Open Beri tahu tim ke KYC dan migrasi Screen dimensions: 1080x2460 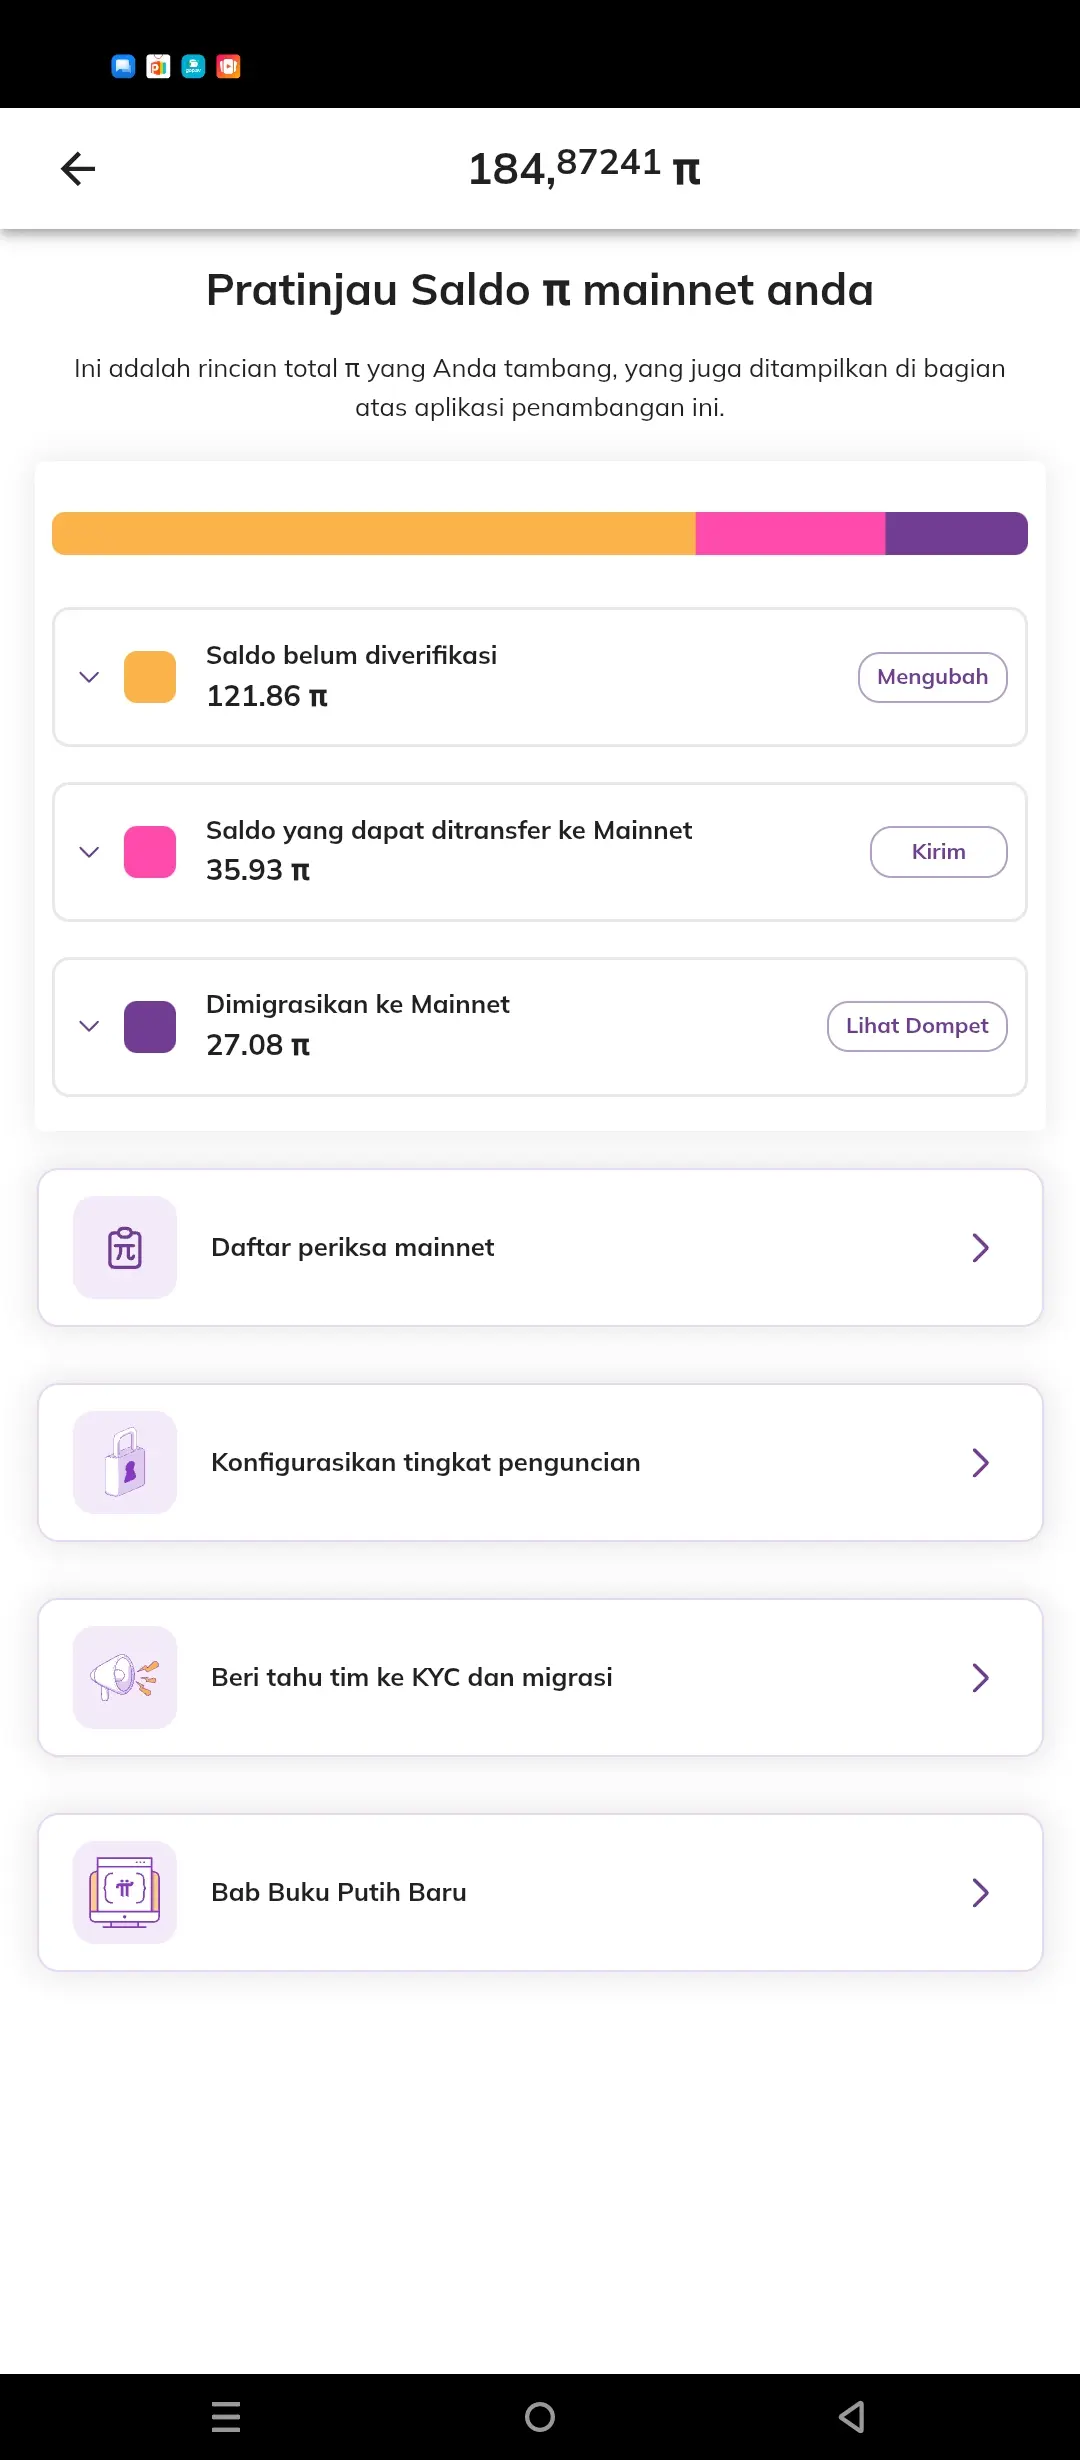pos(540,1678)
